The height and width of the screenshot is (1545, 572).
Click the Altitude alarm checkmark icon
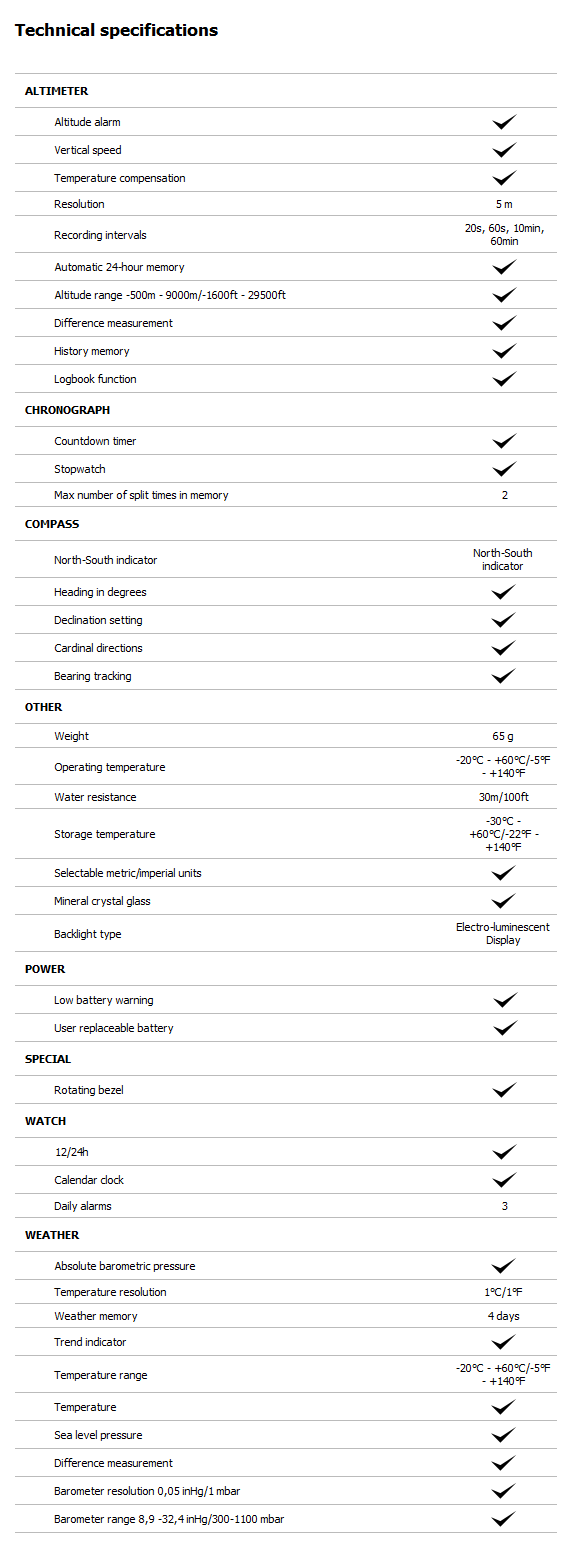[504, 122]
